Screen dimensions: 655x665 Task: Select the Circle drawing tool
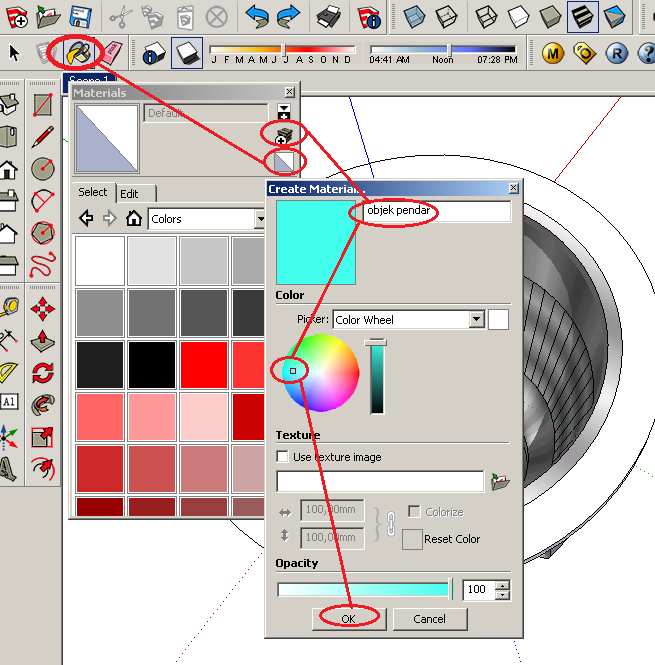pyautogui.click(x=43, y=168)
